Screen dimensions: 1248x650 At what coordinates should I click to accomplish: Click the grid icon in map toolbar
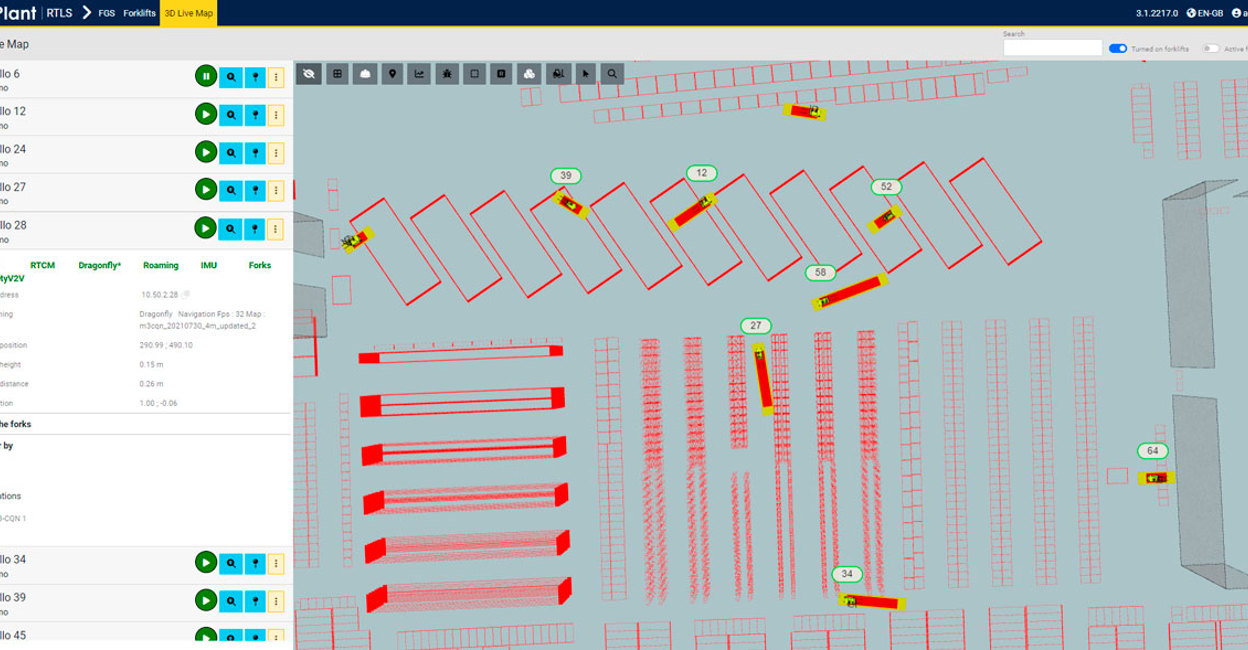tap(337, 73)
